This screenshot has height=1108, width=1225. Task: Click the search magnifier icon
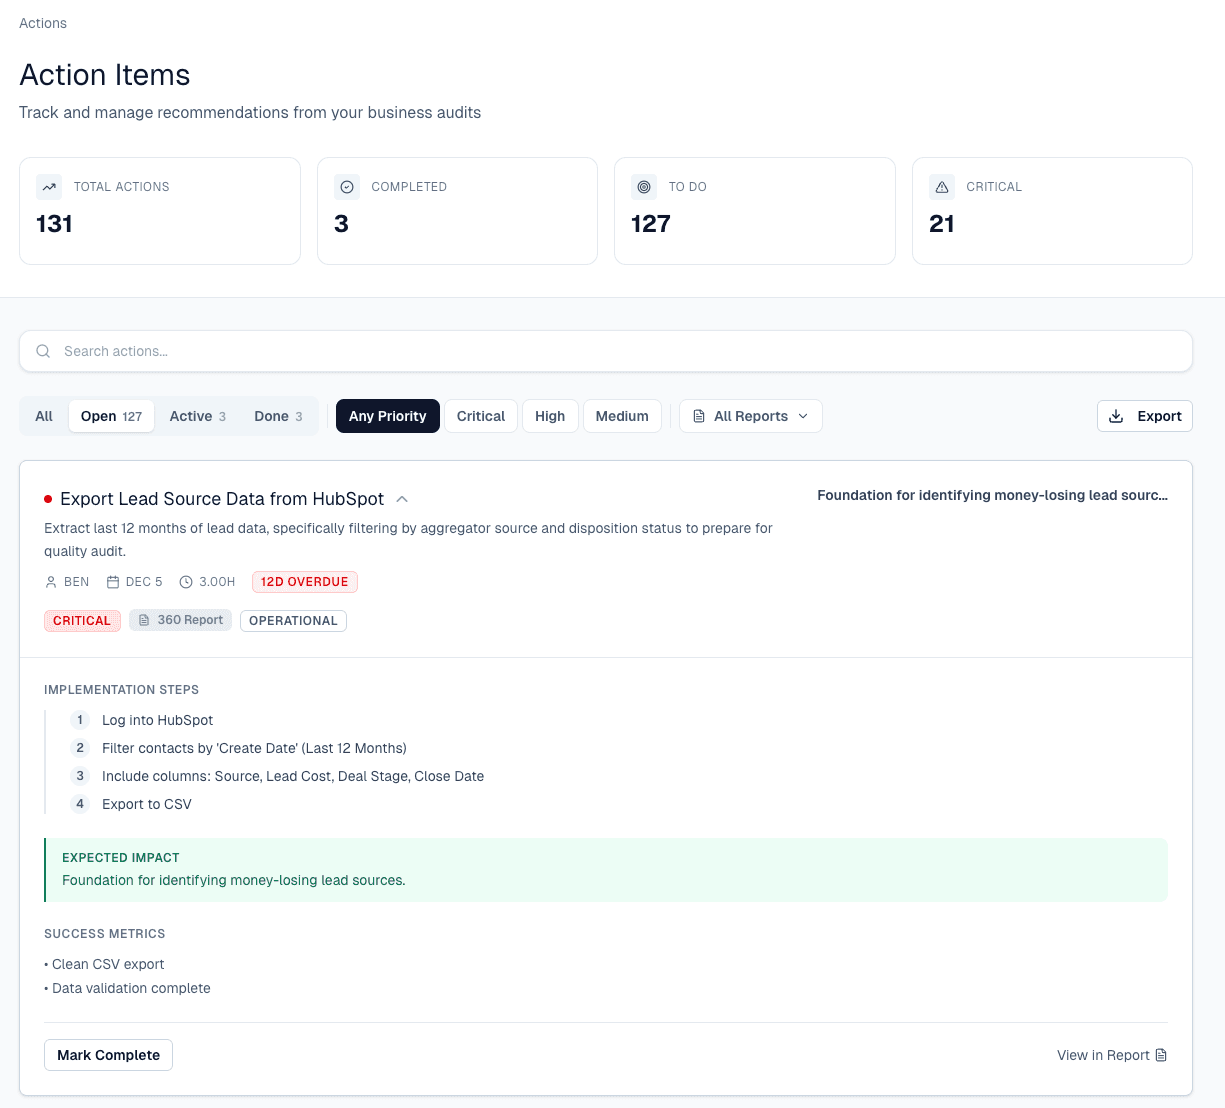click(42, 351)
